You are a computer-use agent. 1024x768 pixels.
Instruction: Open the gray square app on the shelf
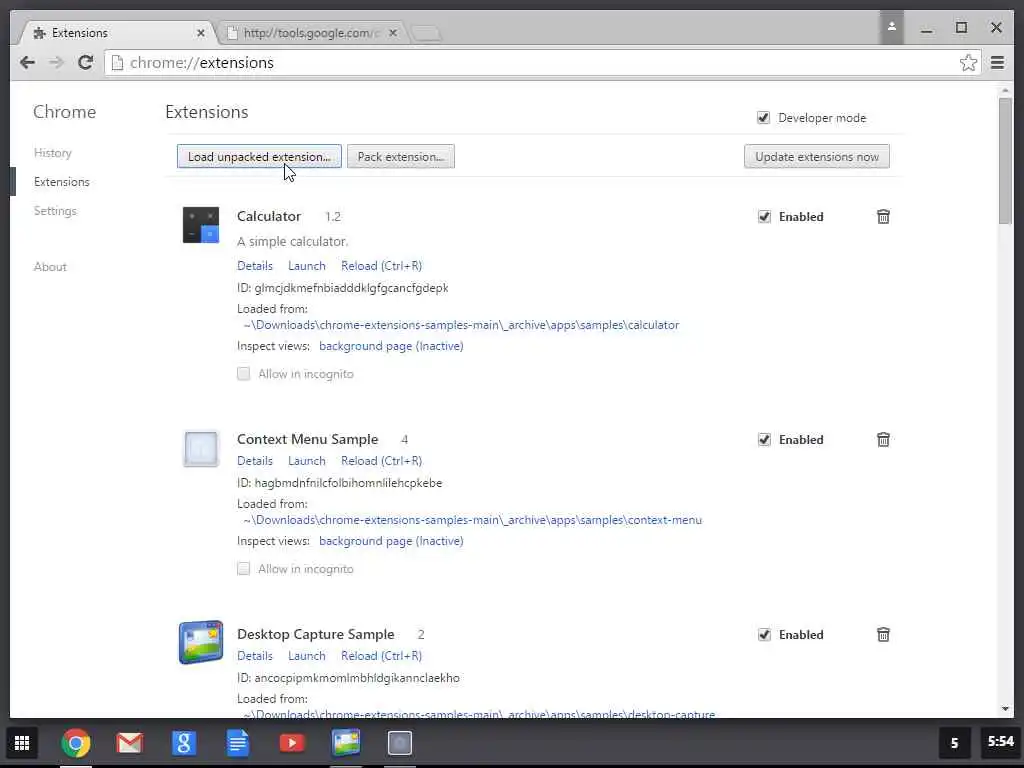pos(400,743)
